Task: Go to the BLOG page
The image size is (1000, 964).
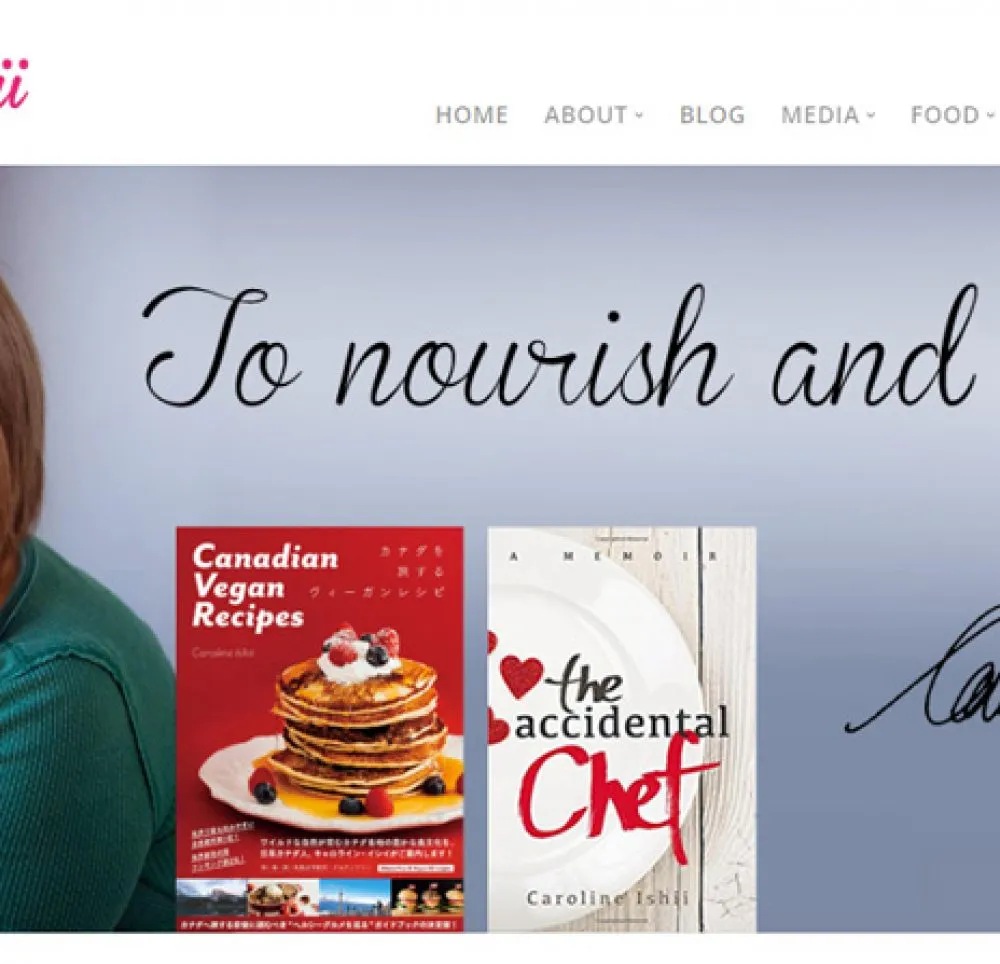Action: [x=712, y=115]
